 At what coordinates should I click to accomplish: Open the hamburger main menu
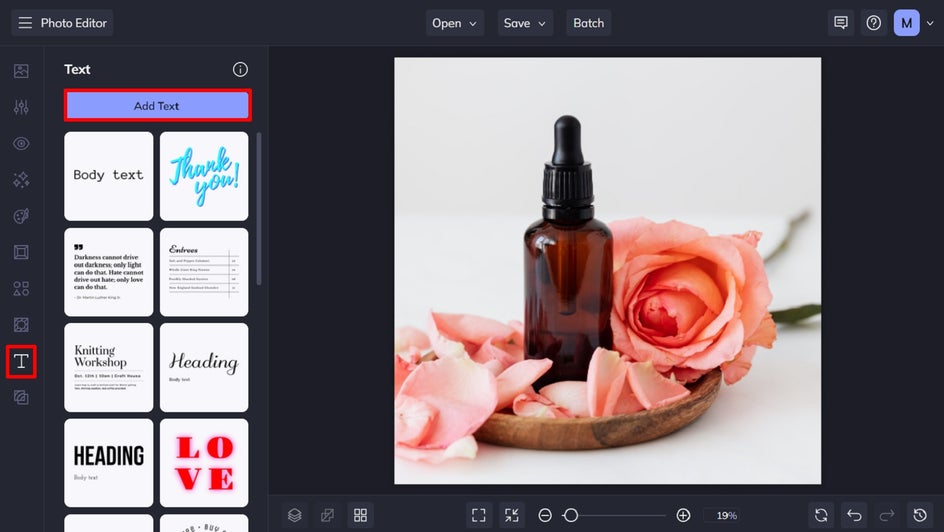click(x=25, y=23)
